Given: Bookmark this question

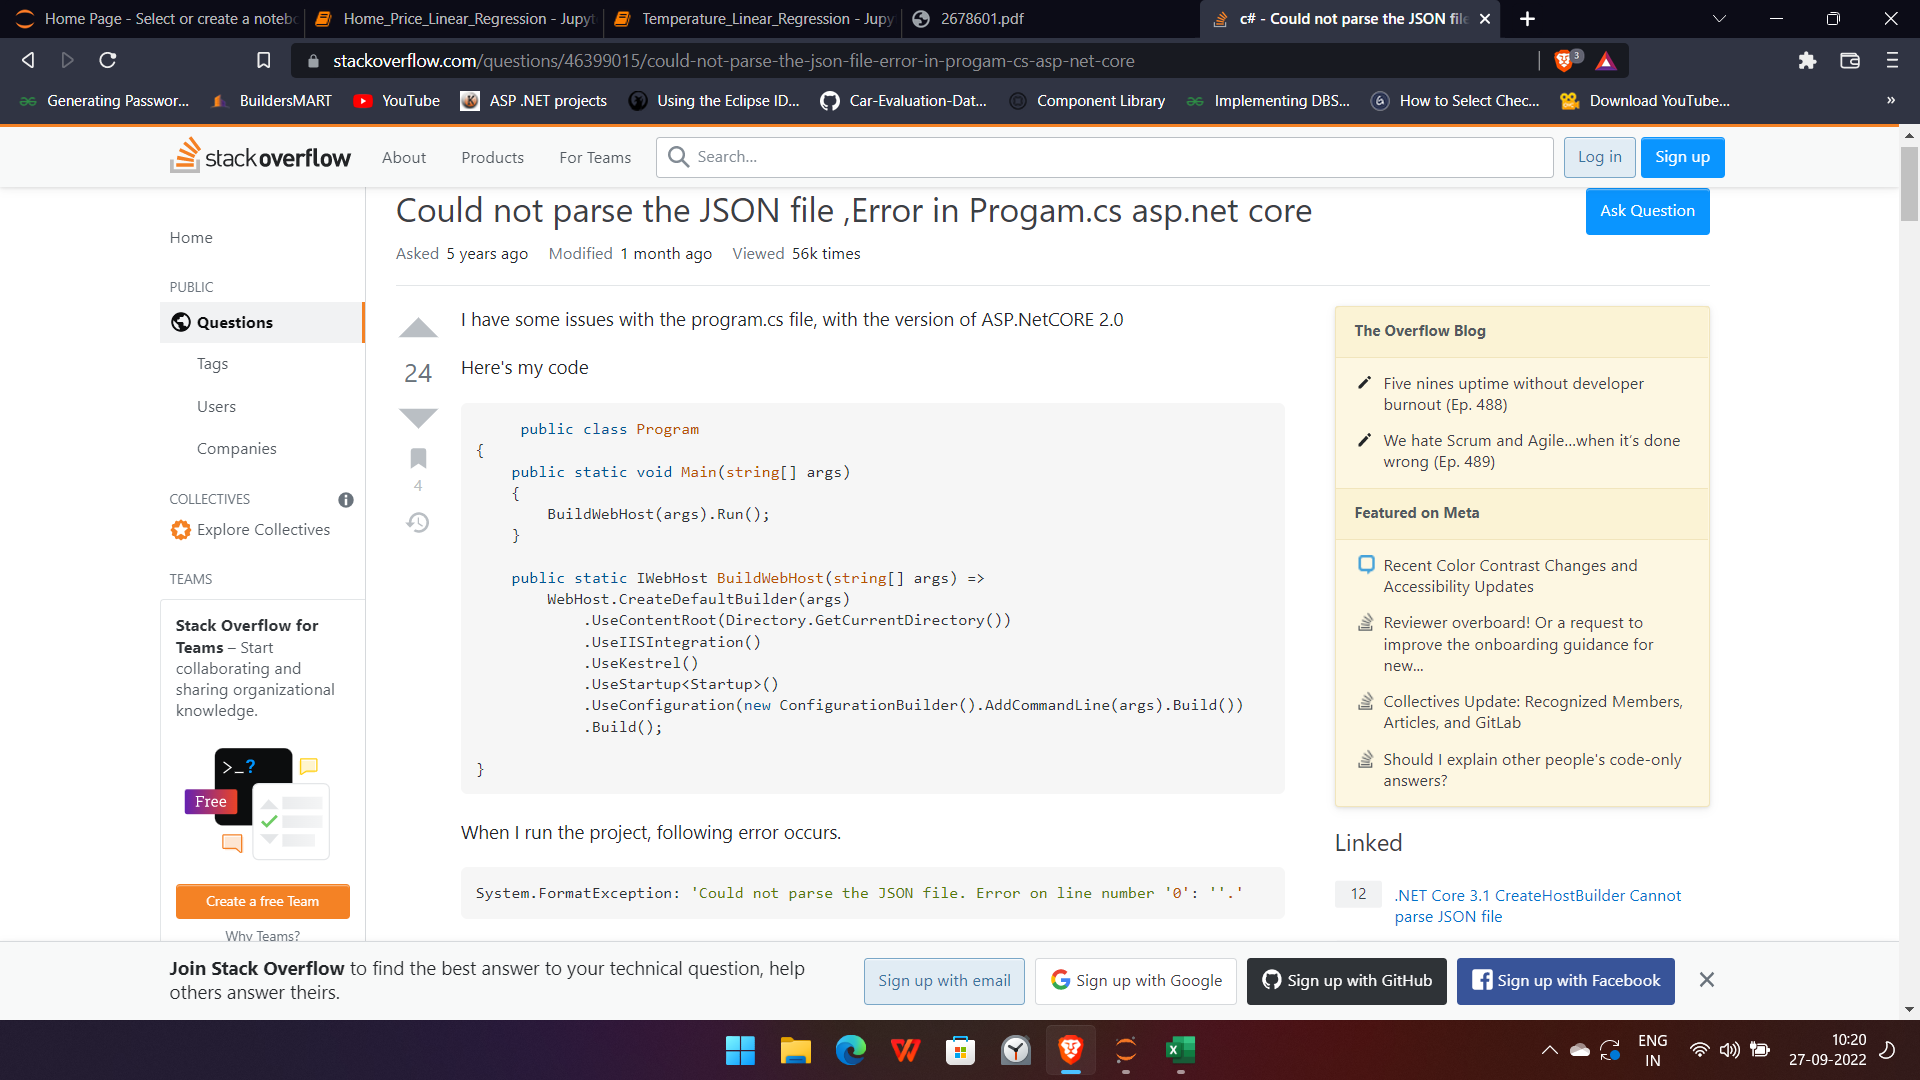Looking at the screenshot, I should tap(418, 458).
